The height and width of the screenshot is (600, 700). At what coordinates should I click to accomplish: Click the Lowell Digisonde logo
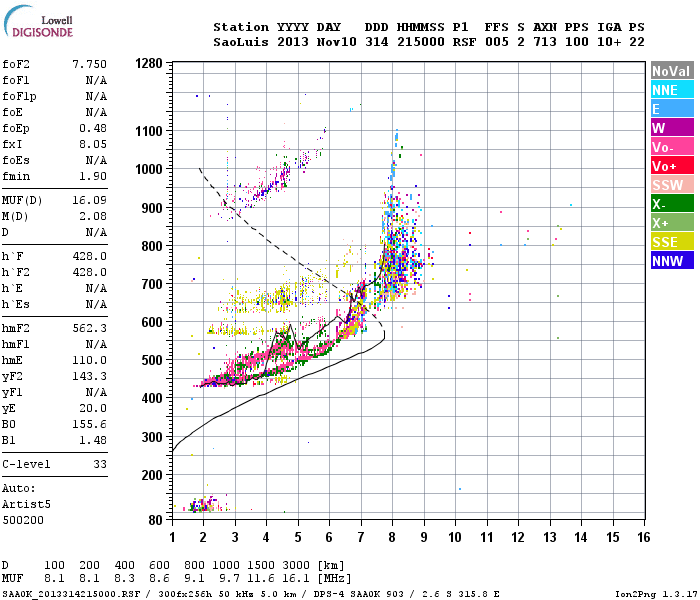38,22
